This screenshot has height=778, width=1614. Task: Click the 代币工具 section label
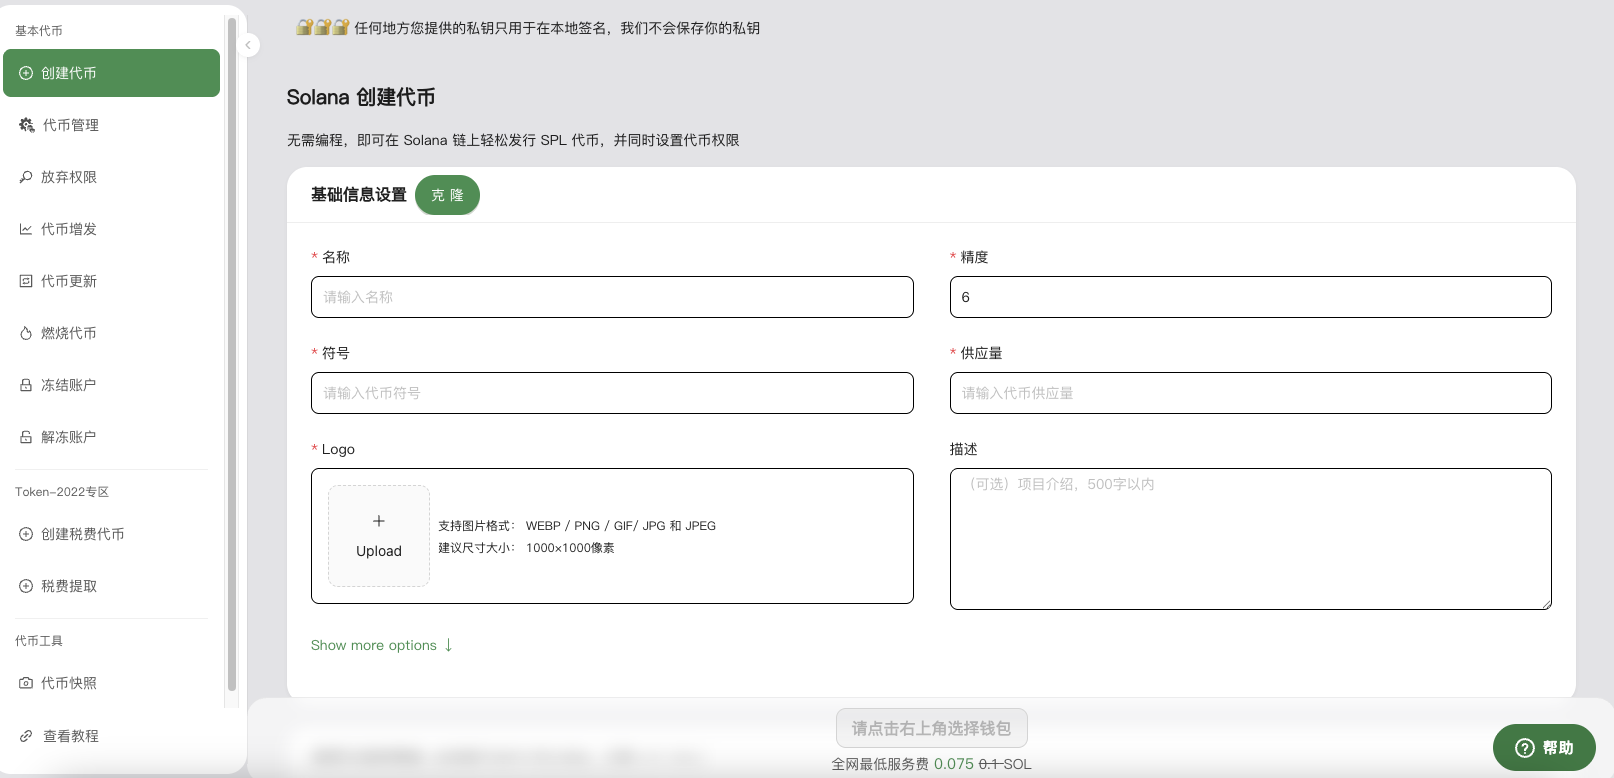[x=39, y=641]
